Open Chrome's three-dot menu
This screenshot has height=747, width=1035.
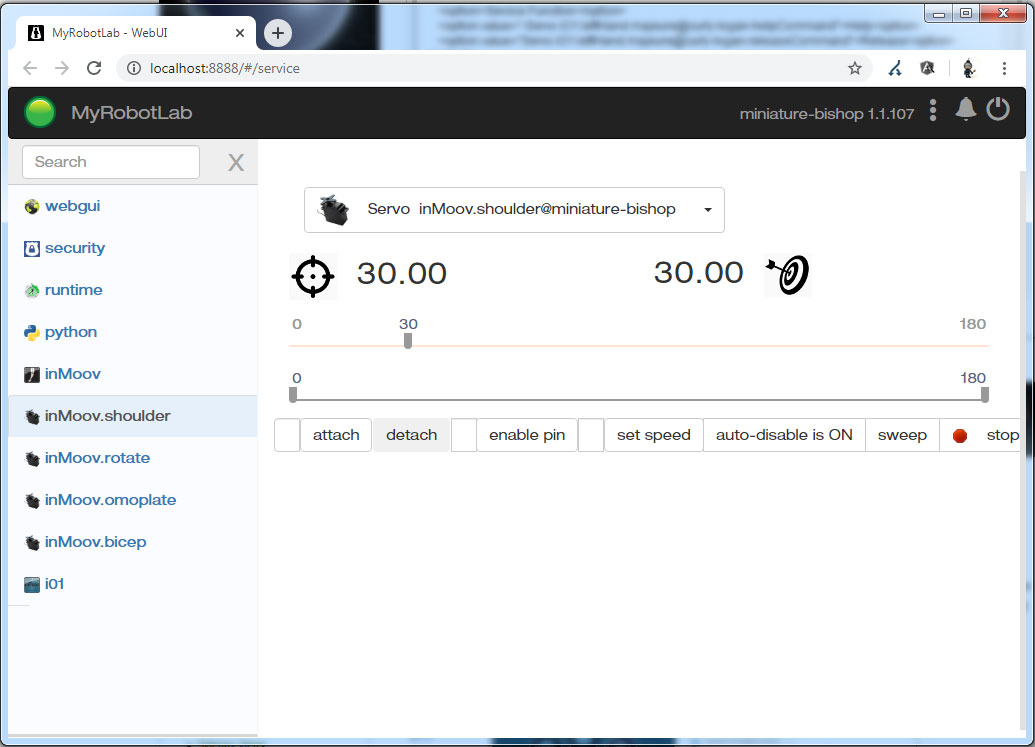pyautogui.click(x=1004, y=68)
